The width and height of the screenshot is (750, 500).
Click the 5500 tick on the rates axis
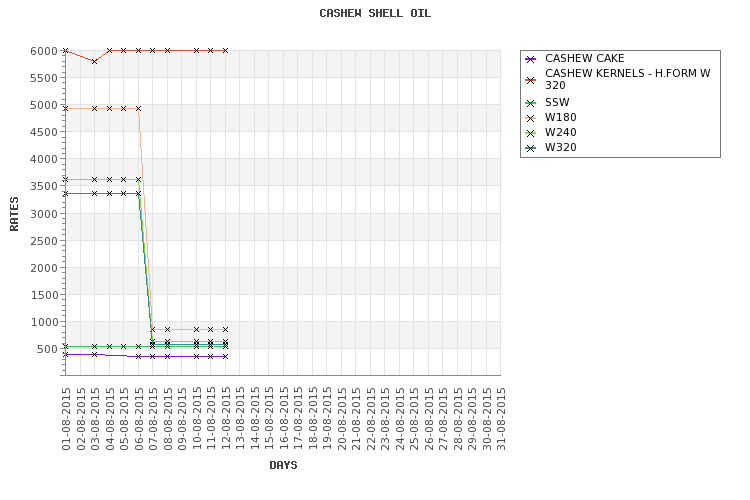(x=44, y=78)
